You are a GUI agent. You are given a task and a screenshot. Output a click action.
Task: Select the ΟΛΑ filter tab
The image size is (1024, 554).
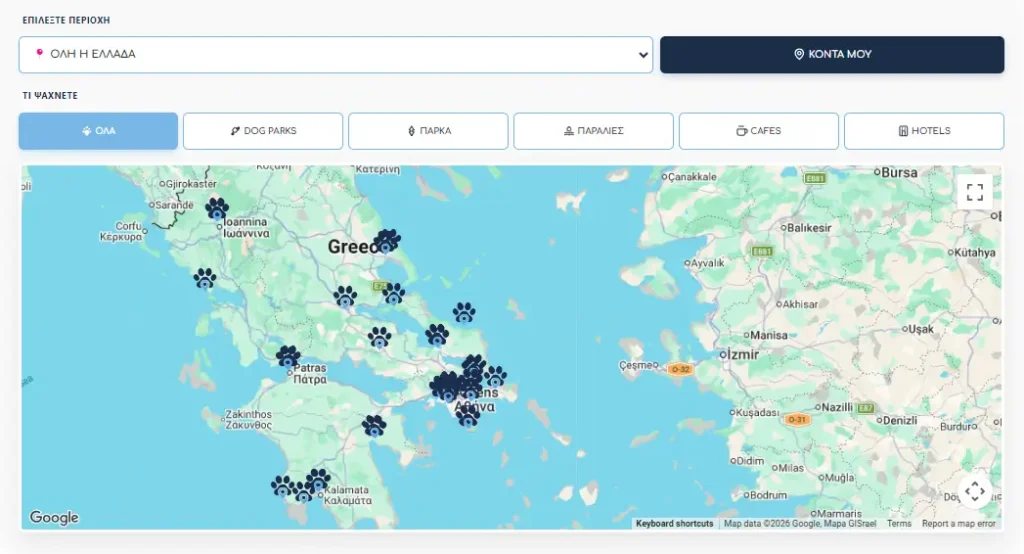tap(98, 131)
